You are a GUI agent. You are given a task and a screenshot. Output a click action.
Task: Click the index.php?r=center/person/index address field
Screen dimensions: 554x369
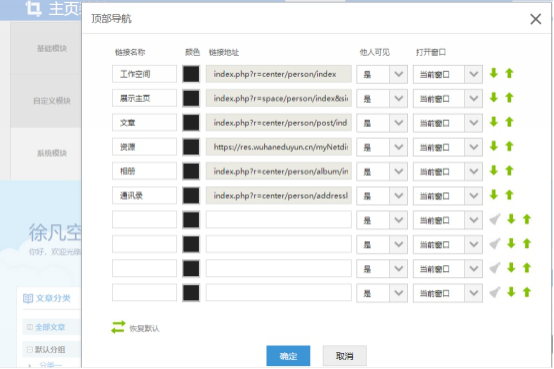279,74
